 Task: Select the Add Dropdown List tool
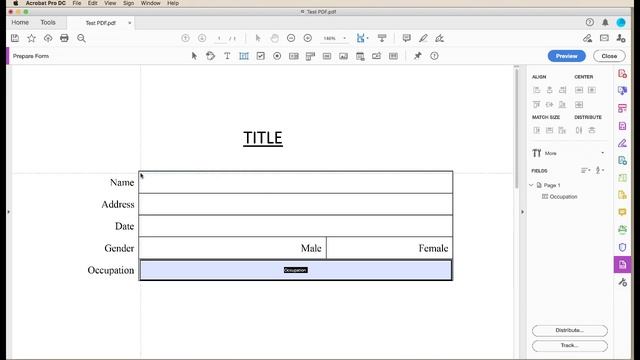tap(310, 56)
